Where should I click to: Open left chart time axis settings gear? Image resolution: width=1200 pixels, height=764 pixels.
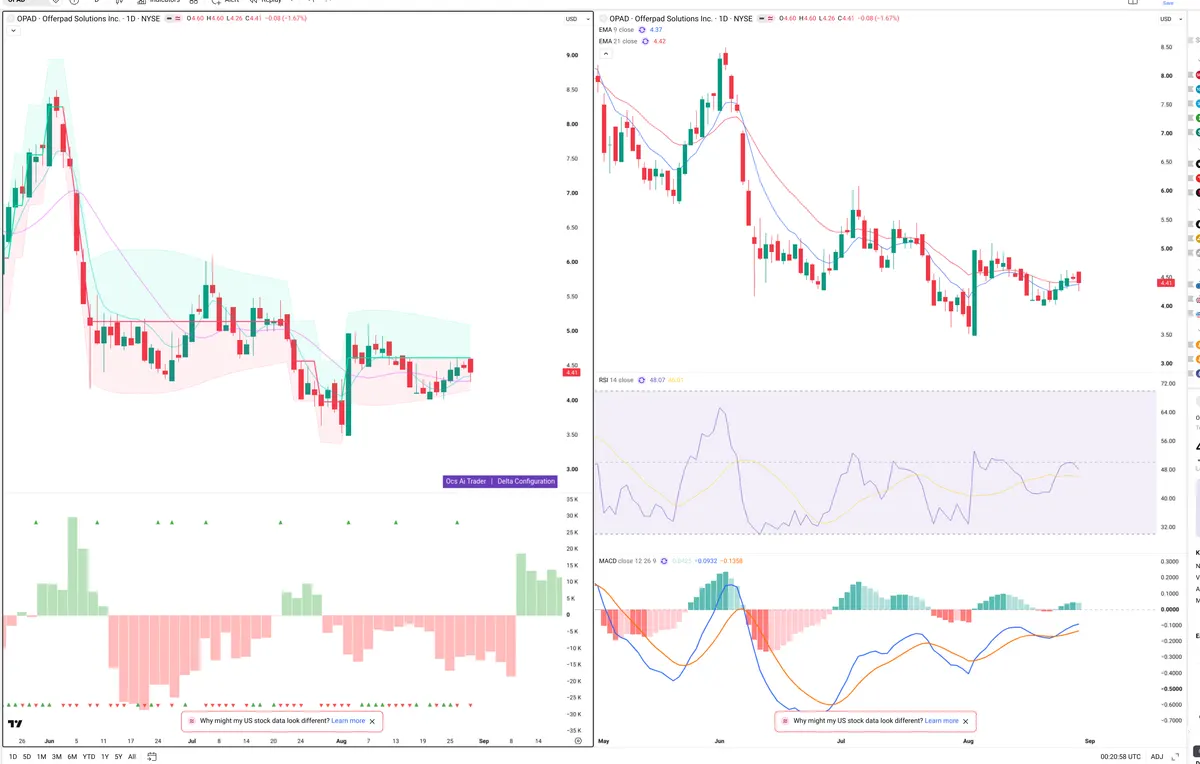coord(578,741)
